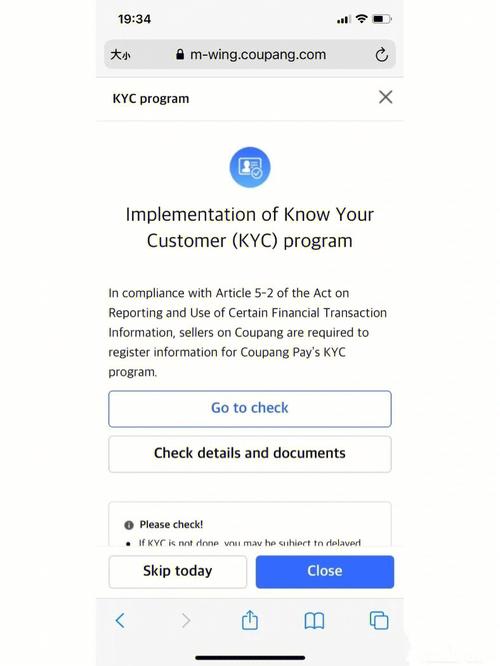Tap the m-wing.coupang.com address field
500x666 pixels.
pyautogui.click(x=250, y=54)
